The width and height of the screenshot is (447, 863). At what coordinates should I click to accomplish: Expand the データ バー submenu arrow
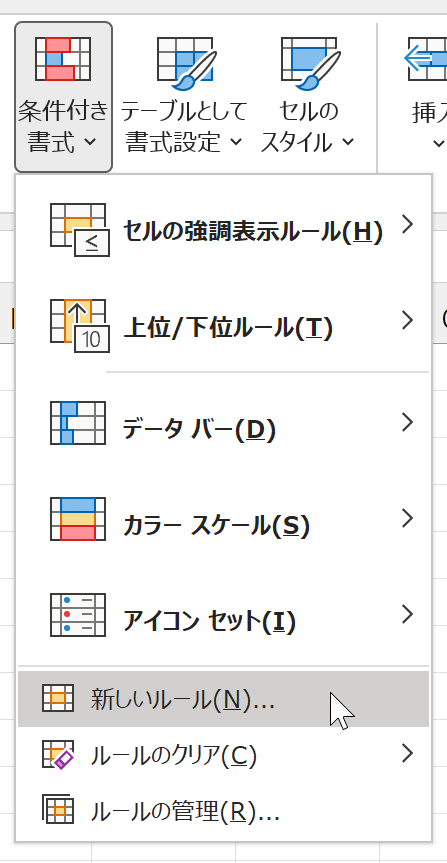407,422
